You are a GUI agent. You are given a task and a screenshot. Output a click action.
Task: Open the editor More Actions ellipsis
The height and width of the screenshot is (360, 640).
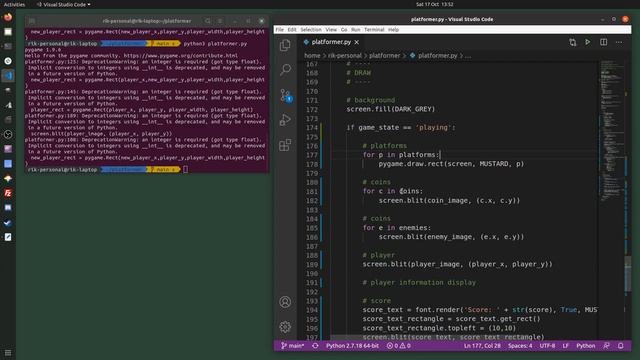tap(619, 42)
